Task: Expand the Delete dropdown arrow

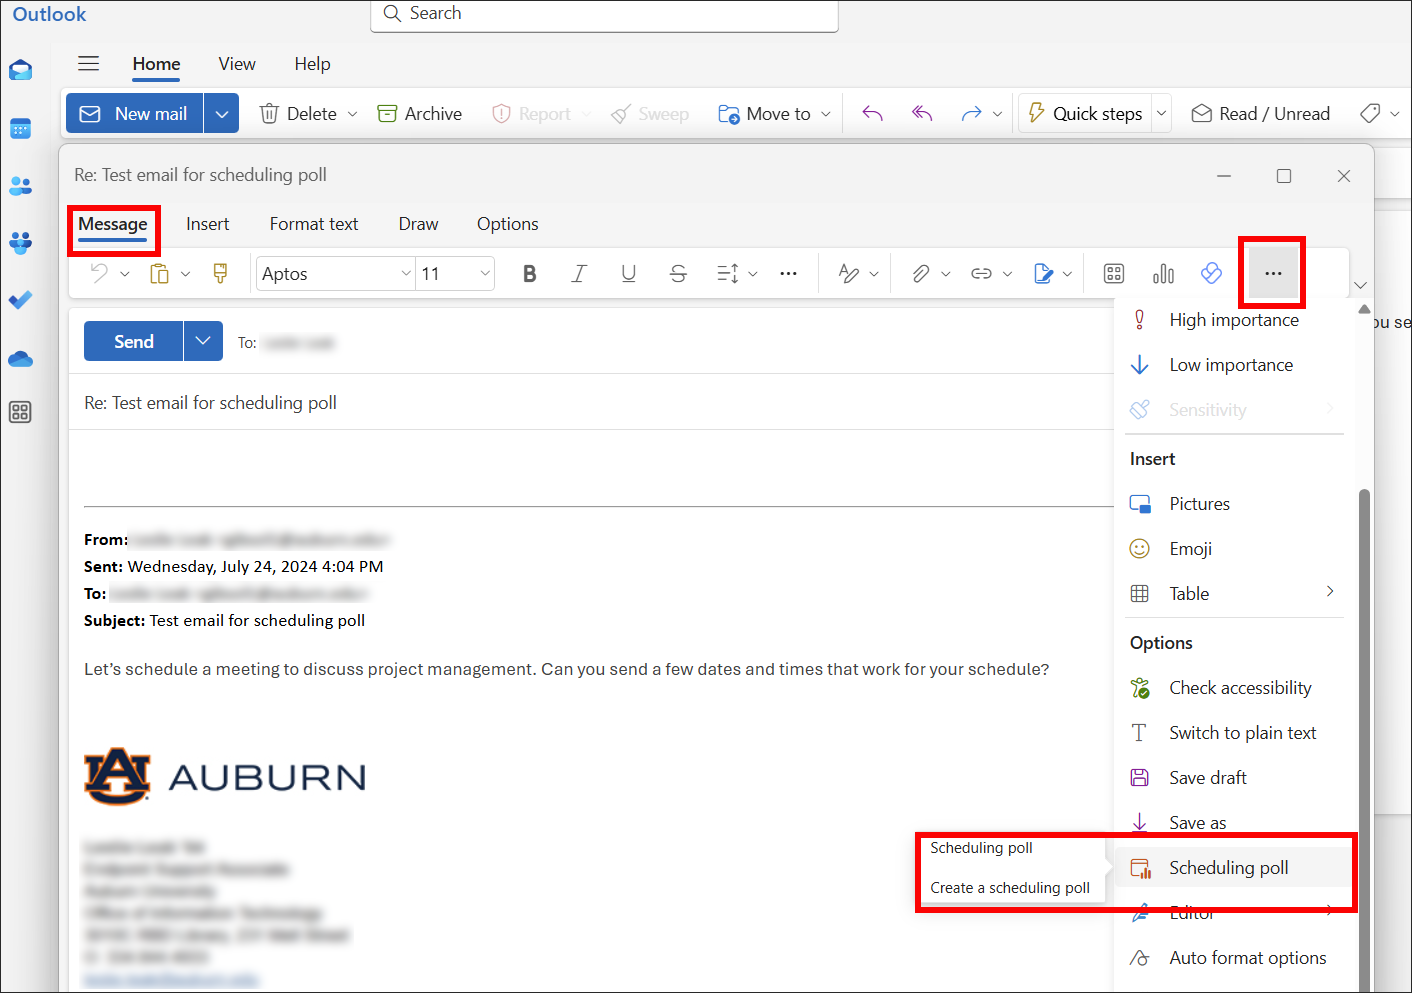Action: [x=352, y=114]
